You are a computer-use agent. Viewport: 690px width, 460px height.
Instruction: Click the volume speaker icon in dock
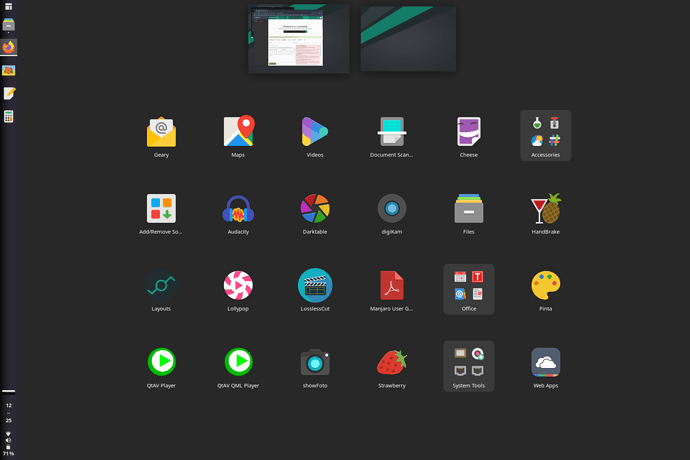[x=8, y=440]
